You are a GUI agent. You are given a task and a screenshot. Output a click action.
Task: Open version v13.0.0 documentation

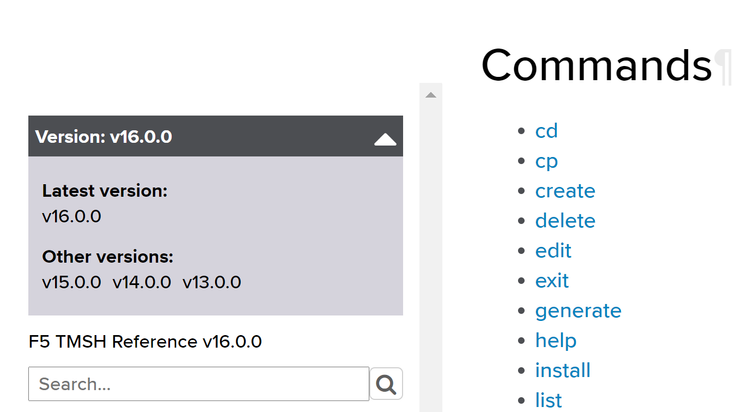point(212,282)
